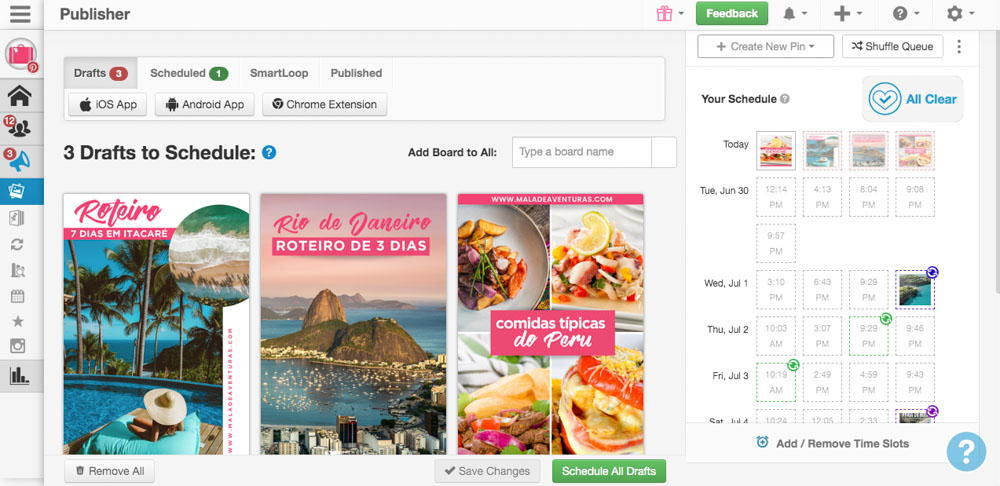Open the Rio de Janeiro Roteiro draft
Screen dimensions: 1000x486
[353, 324]
